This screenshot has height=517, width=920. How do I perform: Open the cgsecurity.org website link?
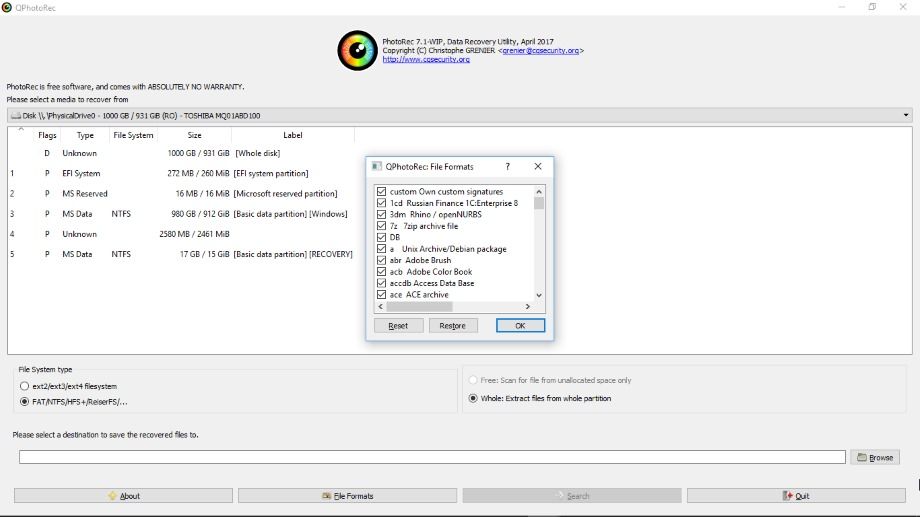[426, 59]
